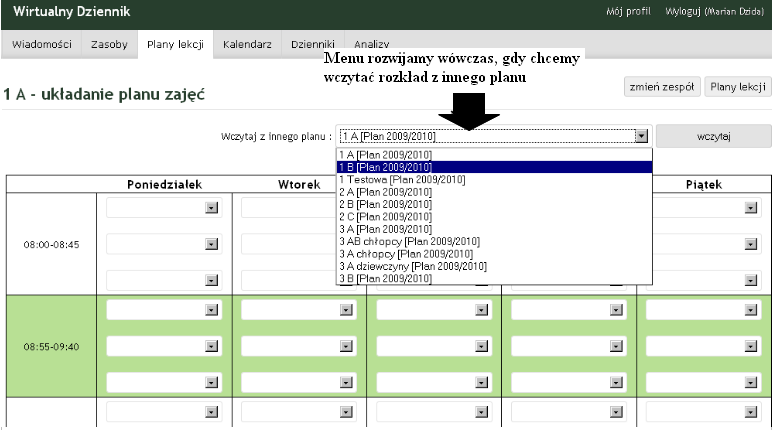Click the Piątek column header
Screen dimensions: 773x430
pyautogui.click(x=703, y=184)
